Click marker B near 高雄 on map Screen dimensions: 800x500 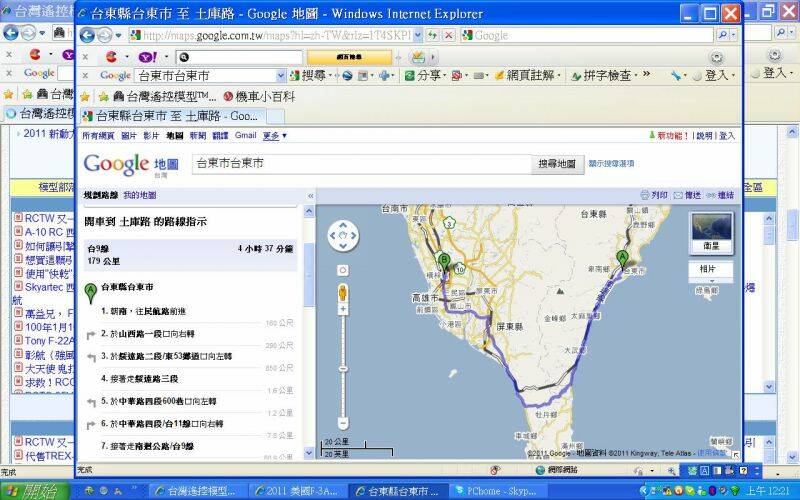[x=444, y=262]
